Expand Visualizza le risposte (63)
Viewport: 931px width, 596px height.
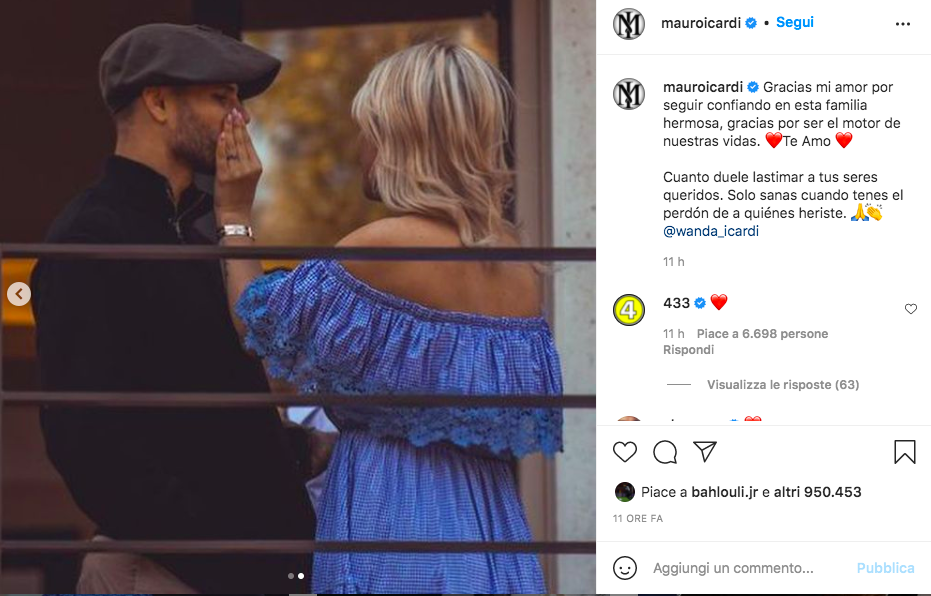tap(783, 385)
